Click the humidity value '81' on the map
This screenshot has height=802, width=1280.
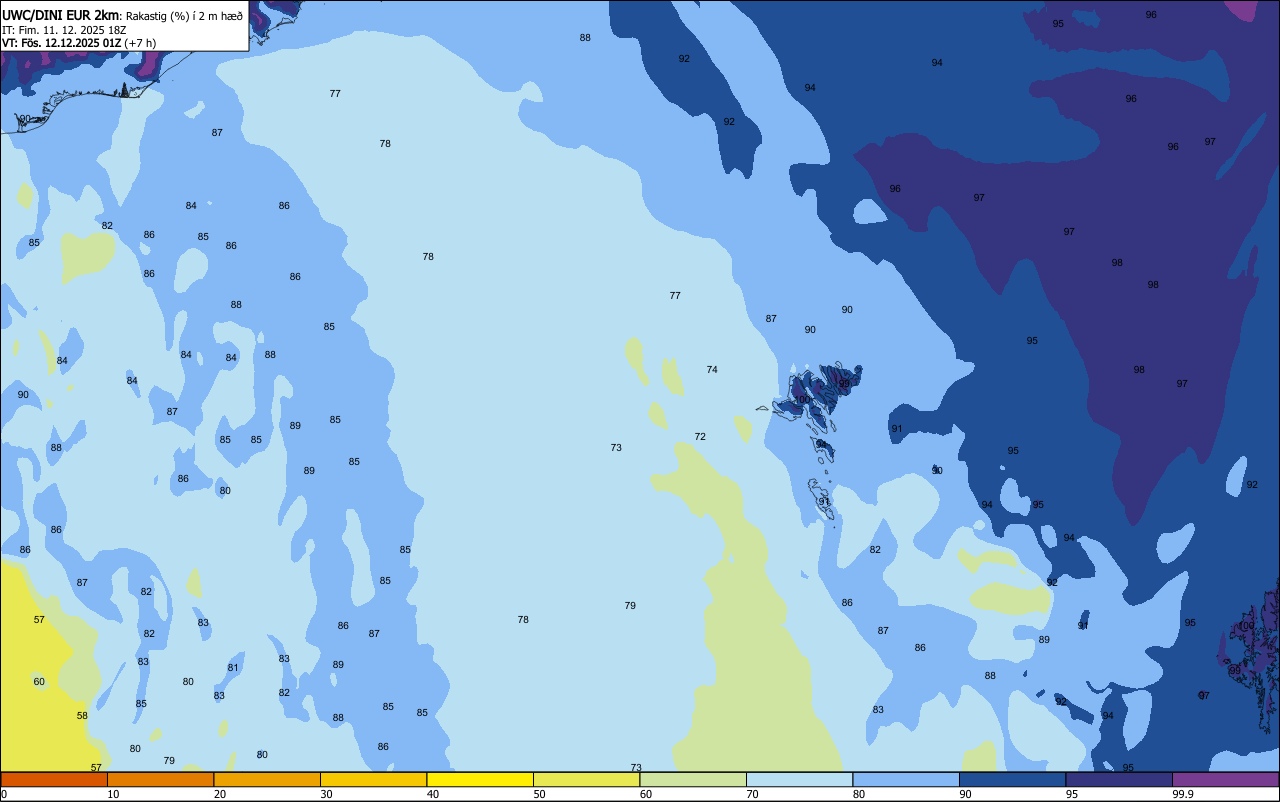(x=233, y=668)
